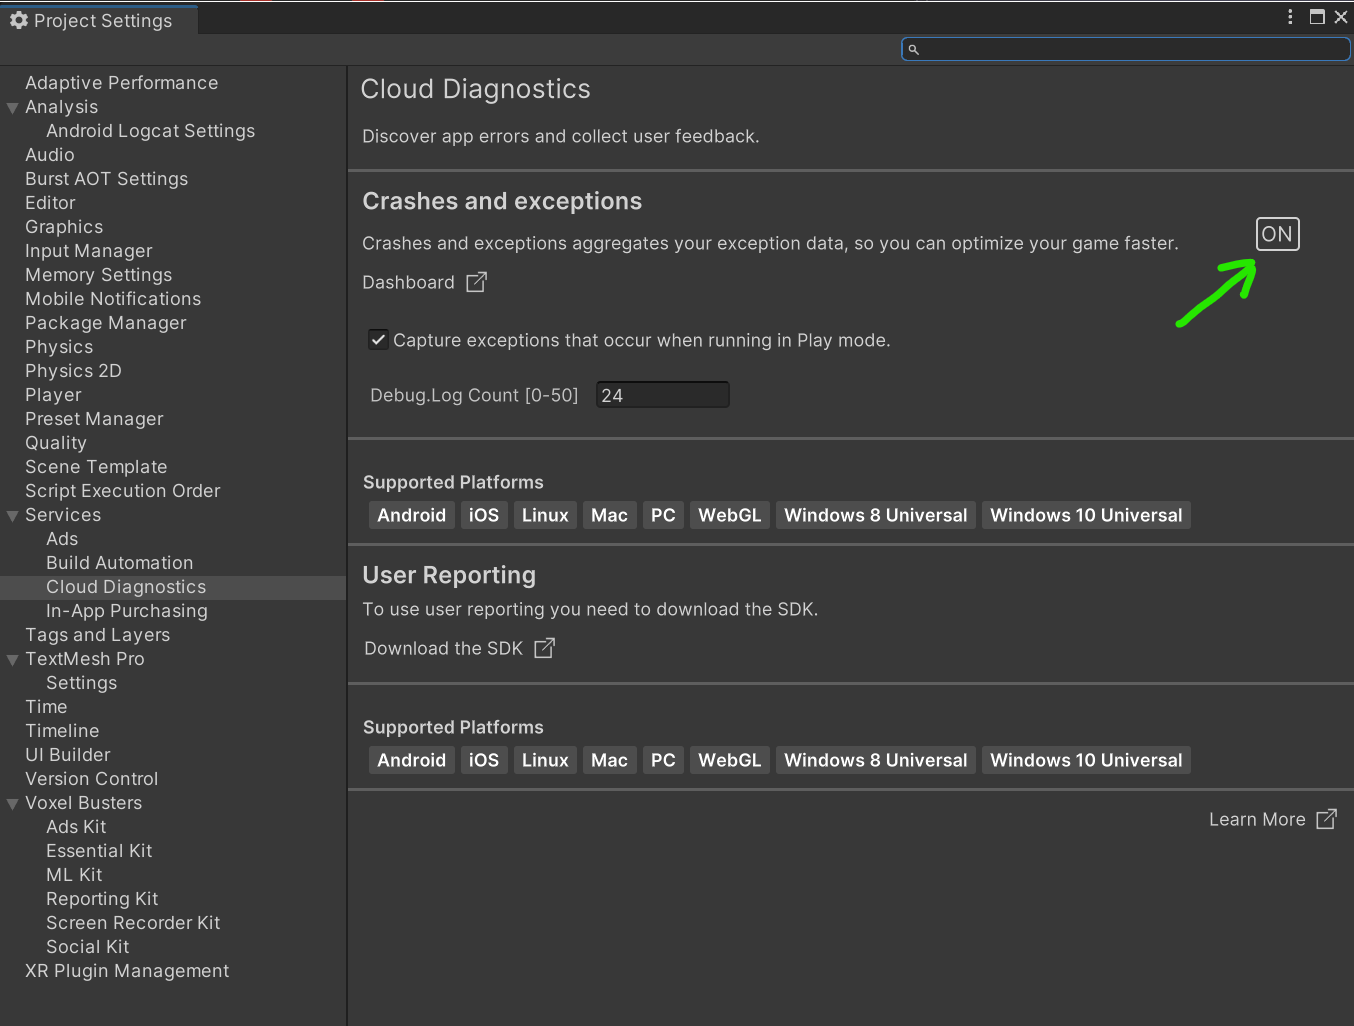Click the Learn More link text

(1256, 820)
